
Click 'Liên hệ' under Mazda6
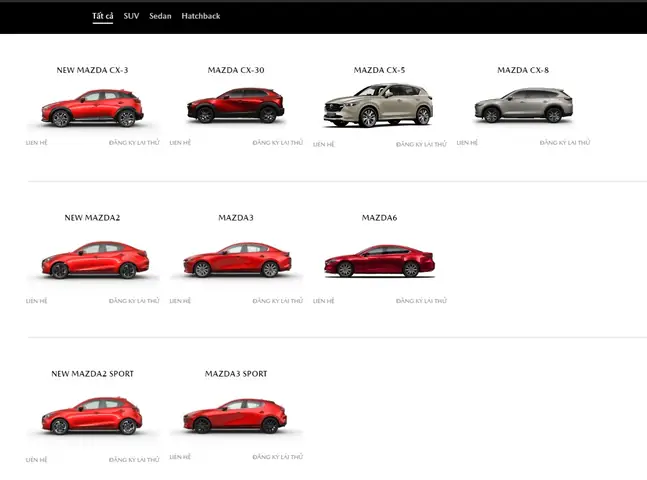tap(324, 300)
